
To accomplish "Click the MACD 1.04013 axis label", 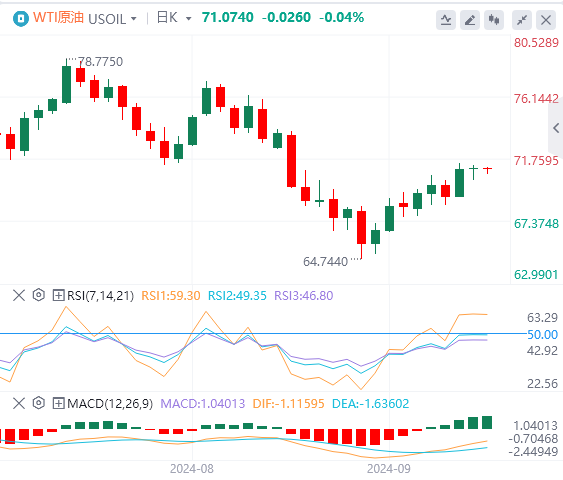I will [535, 426].
